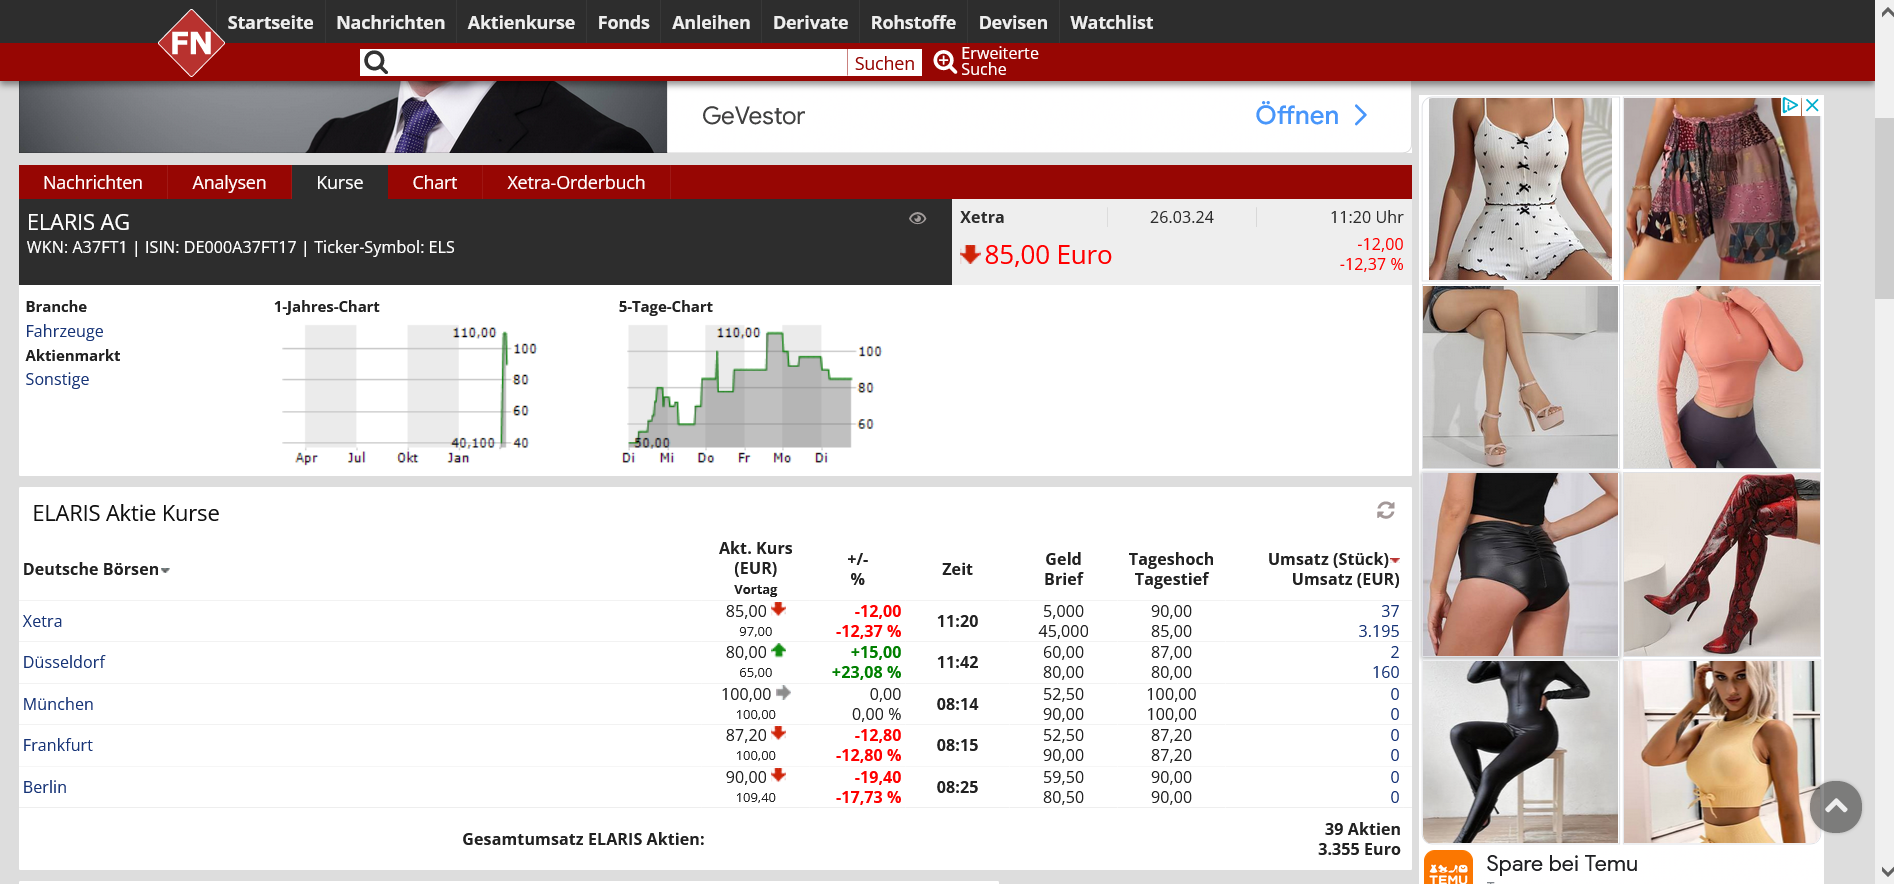This screenshot has width=1894, height=893.
Task: Sort by Umsatz (Stück) column arrow
Action: pyautogui.click(x=1395, y=560)
